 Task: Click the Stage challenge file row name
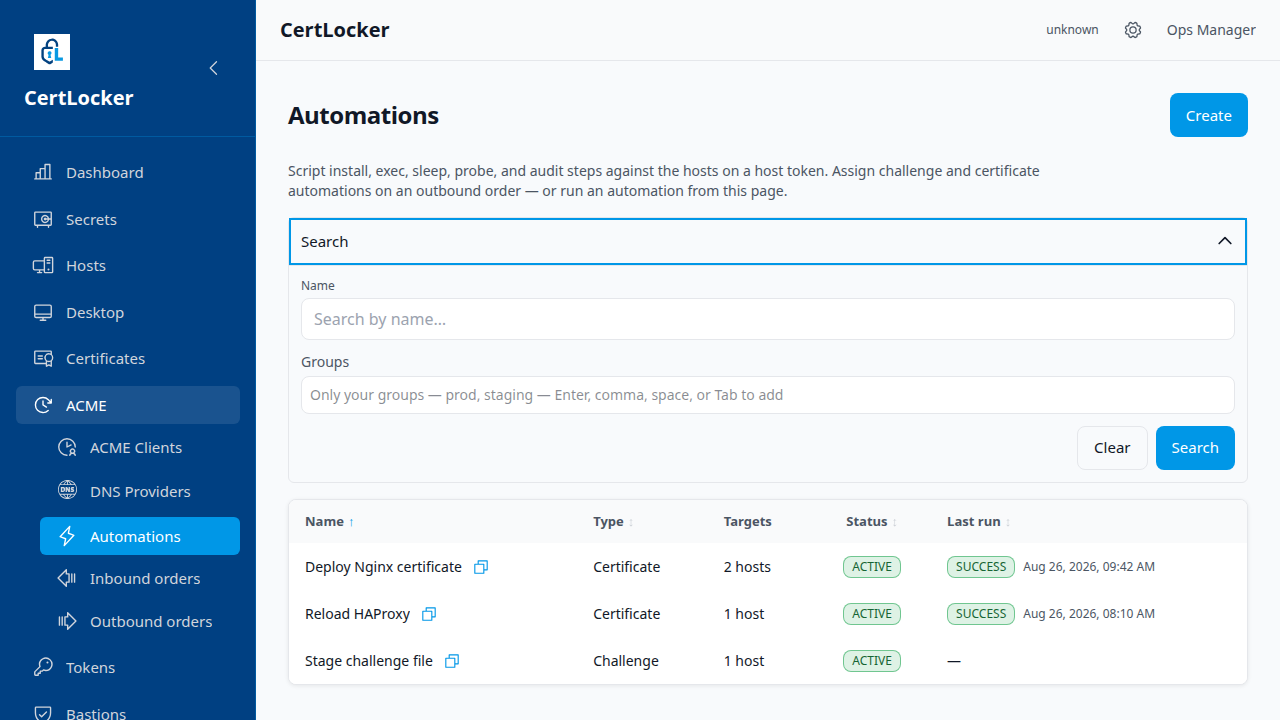369,661
